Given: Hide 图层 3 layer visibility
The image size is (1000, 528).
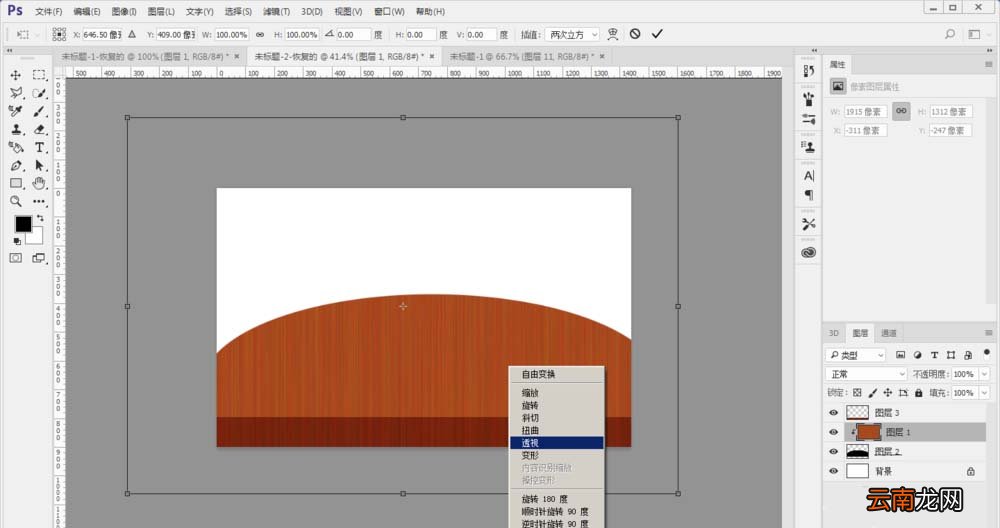Looking at the screenshot, I should click(833, 413).
